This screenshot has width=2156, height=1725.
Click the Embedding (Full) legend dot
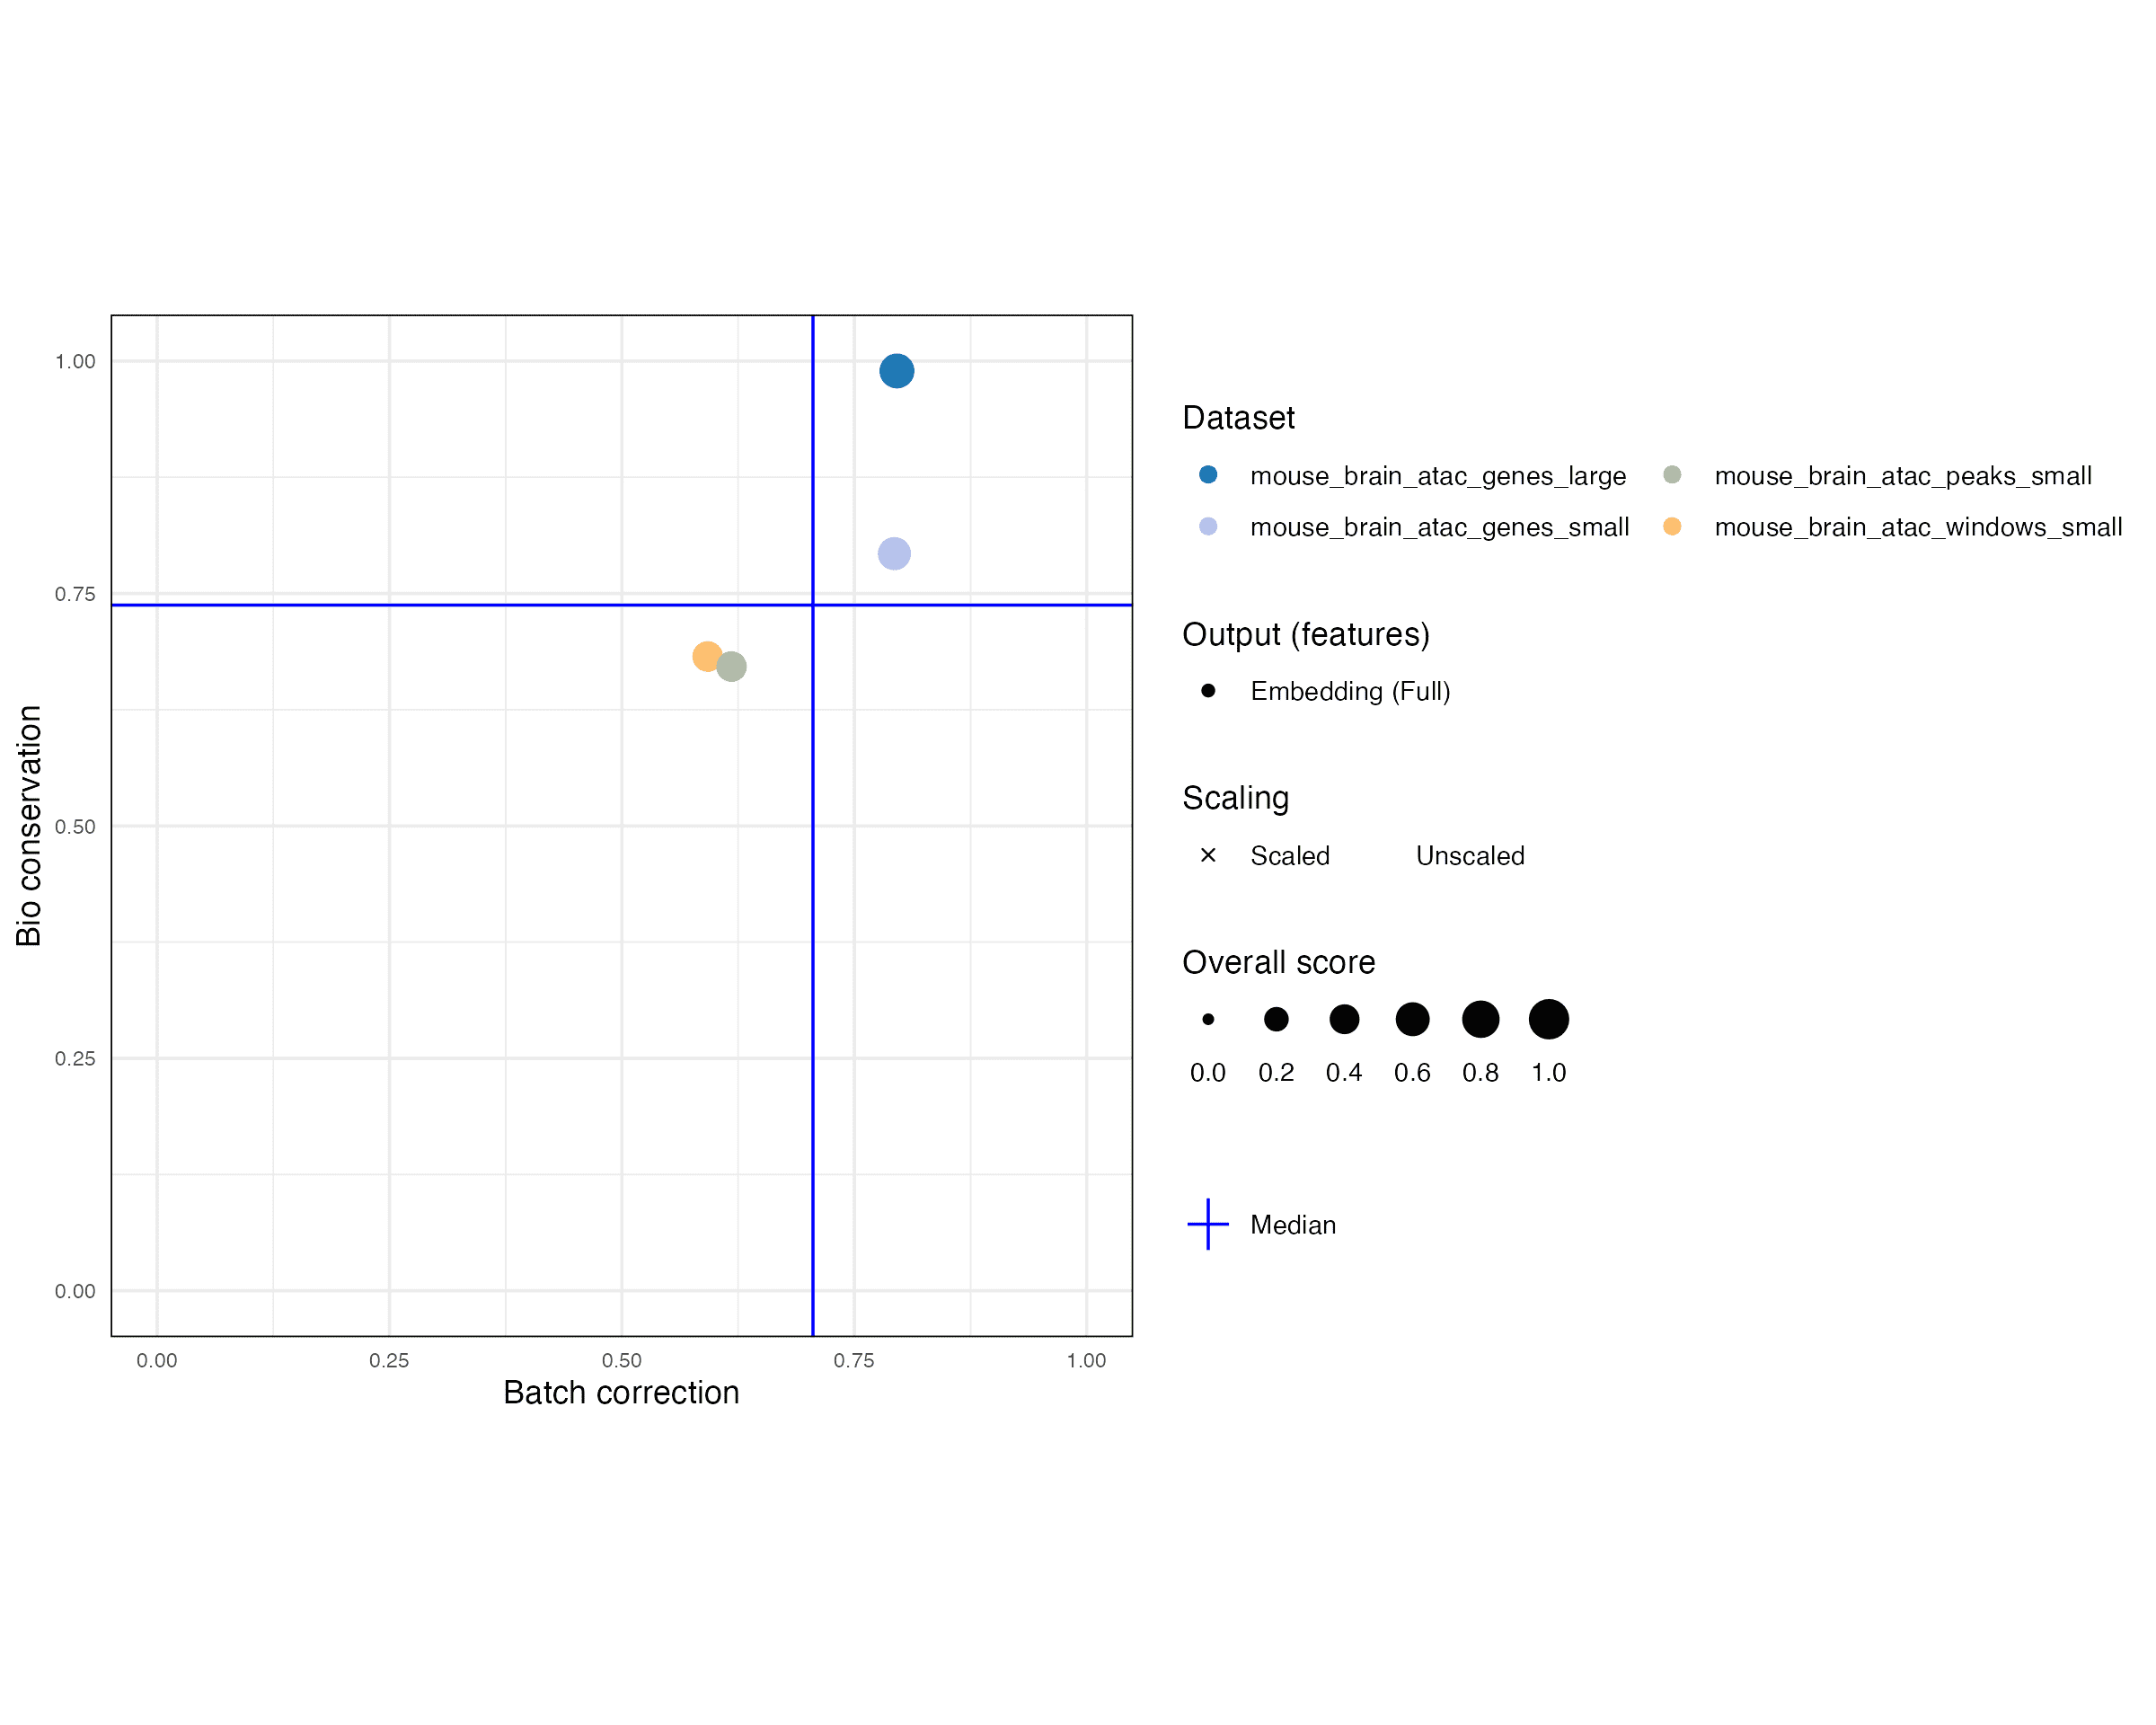(x=1208, y=690)
